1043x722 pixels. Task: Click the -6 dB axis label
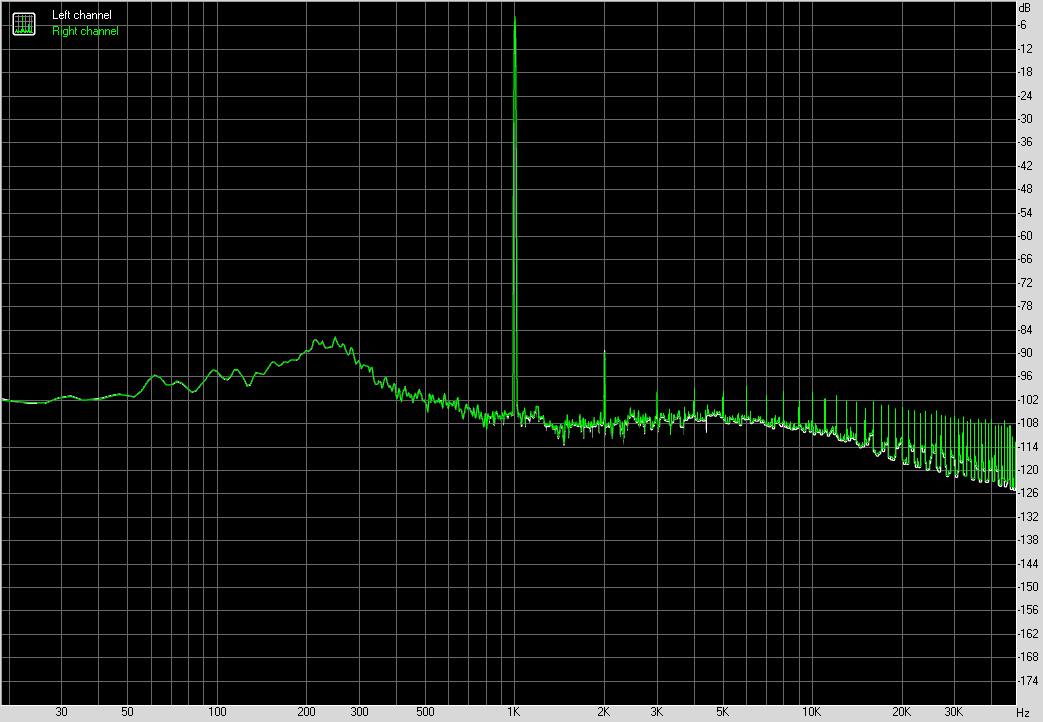(1022, 26)
